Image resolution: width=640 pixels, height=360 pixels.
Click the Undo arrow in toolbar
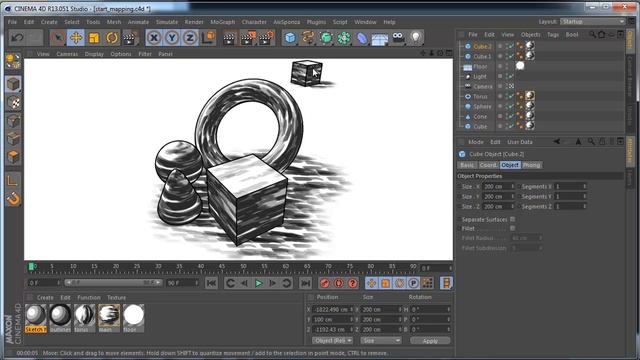(x=17, y=38)
